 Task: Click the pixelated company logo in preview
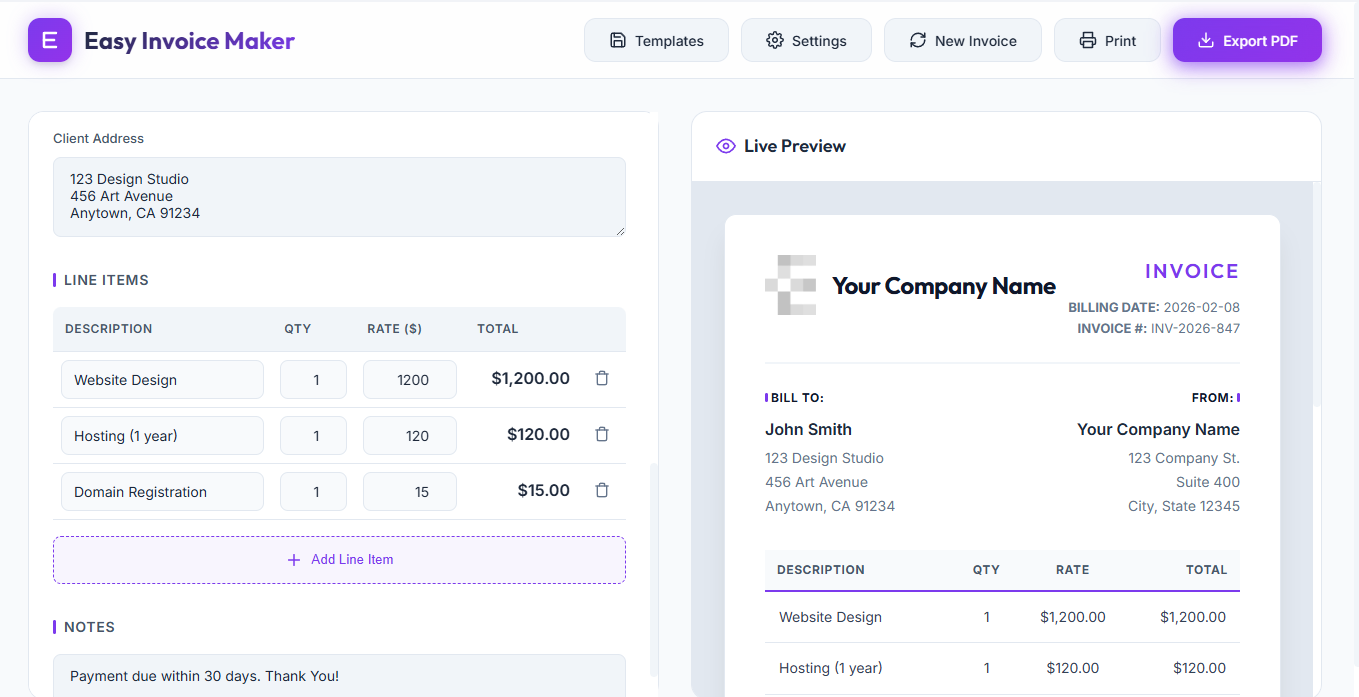tap(790, 285)
